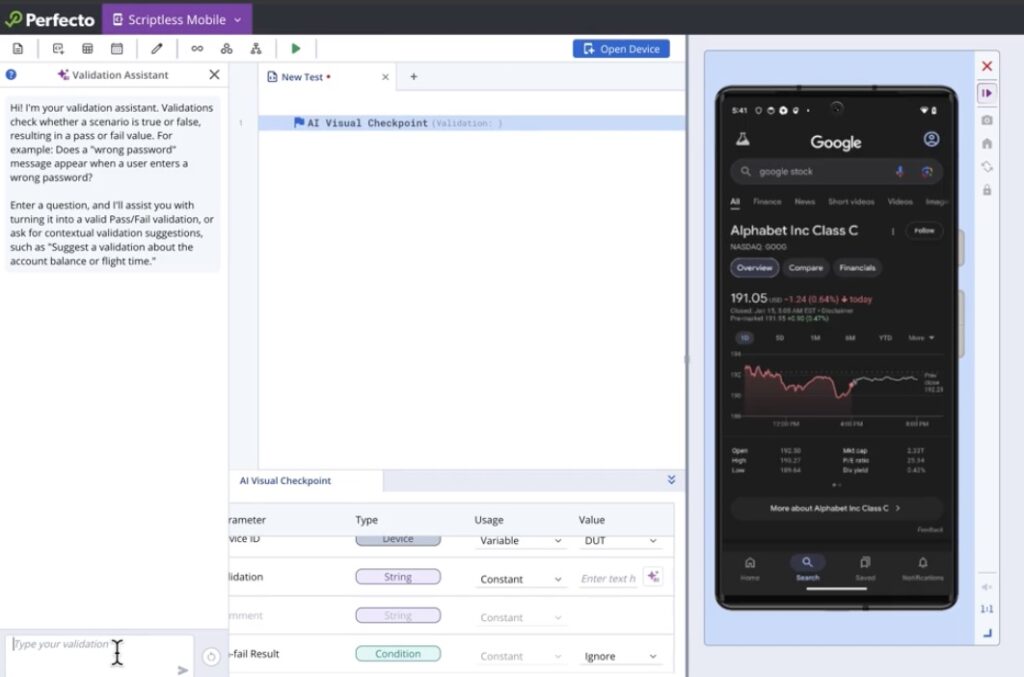Go to device home via house icon
The image size is (1024, 677).
(987, 144)
